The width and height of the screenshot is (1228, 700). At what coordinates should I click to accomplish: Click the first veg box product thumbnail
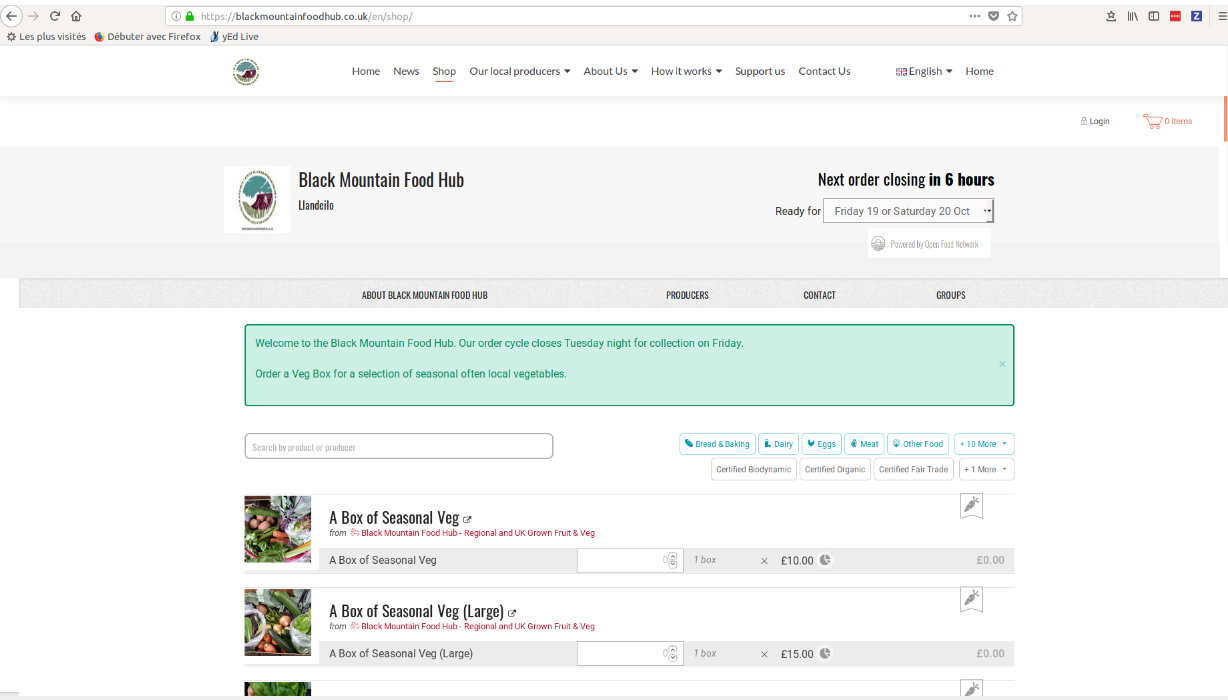pos(278,529)
